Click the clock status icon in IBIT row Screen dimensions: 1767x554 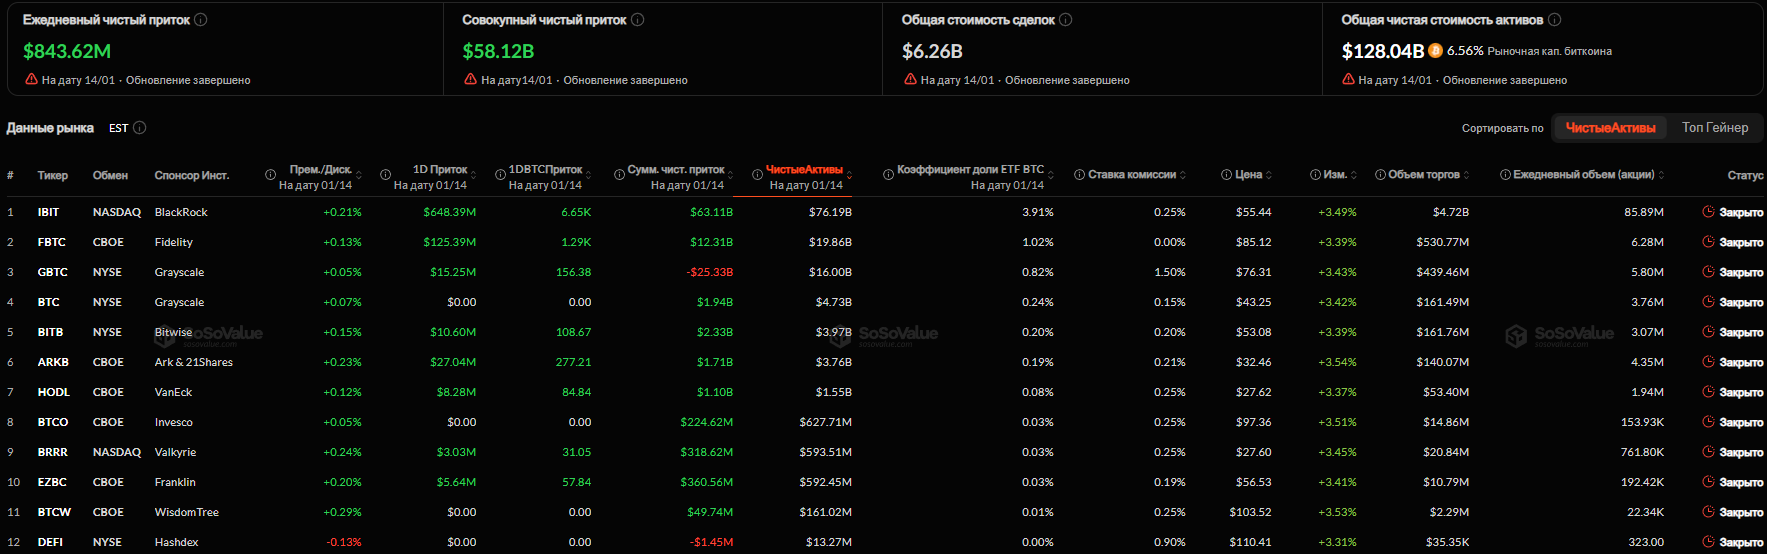[1708, 212]
